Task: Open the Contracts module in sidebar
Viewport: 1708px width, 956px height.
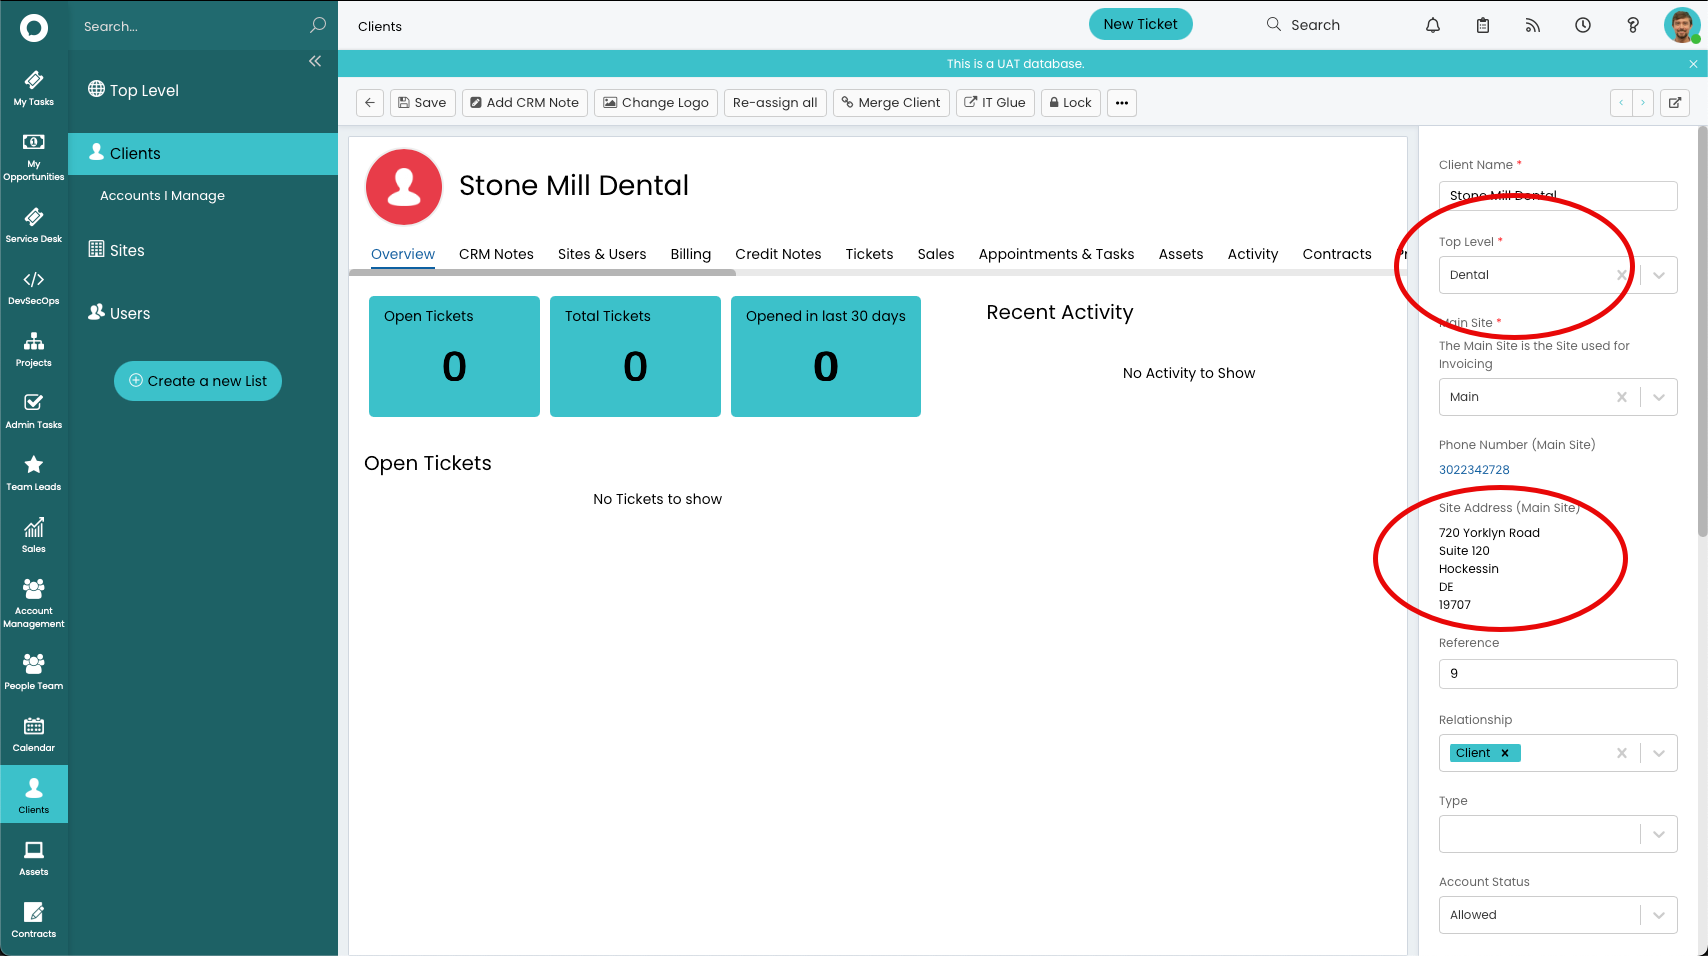Action: click(x=34, y=920)
